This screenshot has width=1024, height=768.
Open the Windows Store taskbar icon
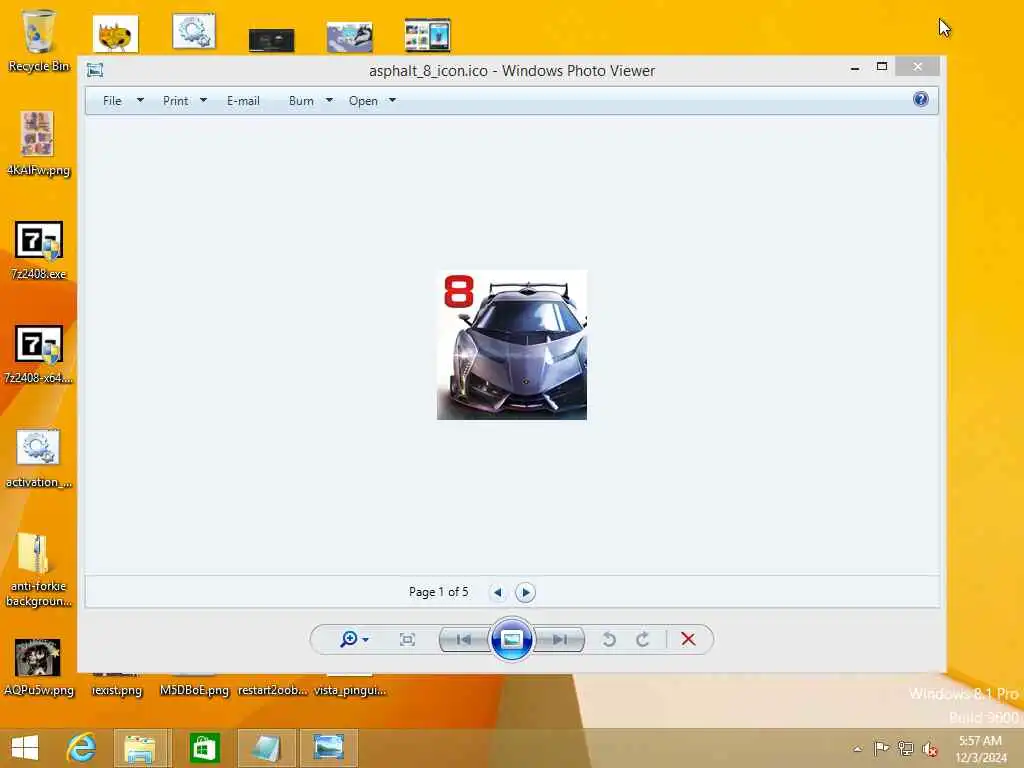coord(204,748)
